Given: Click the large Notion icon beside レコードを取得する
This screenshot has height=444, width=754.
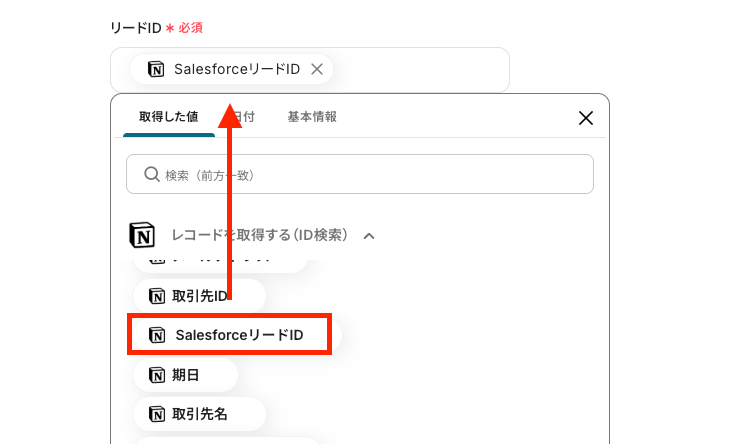Looking at the screenshot, I should [x=142, y=235].
